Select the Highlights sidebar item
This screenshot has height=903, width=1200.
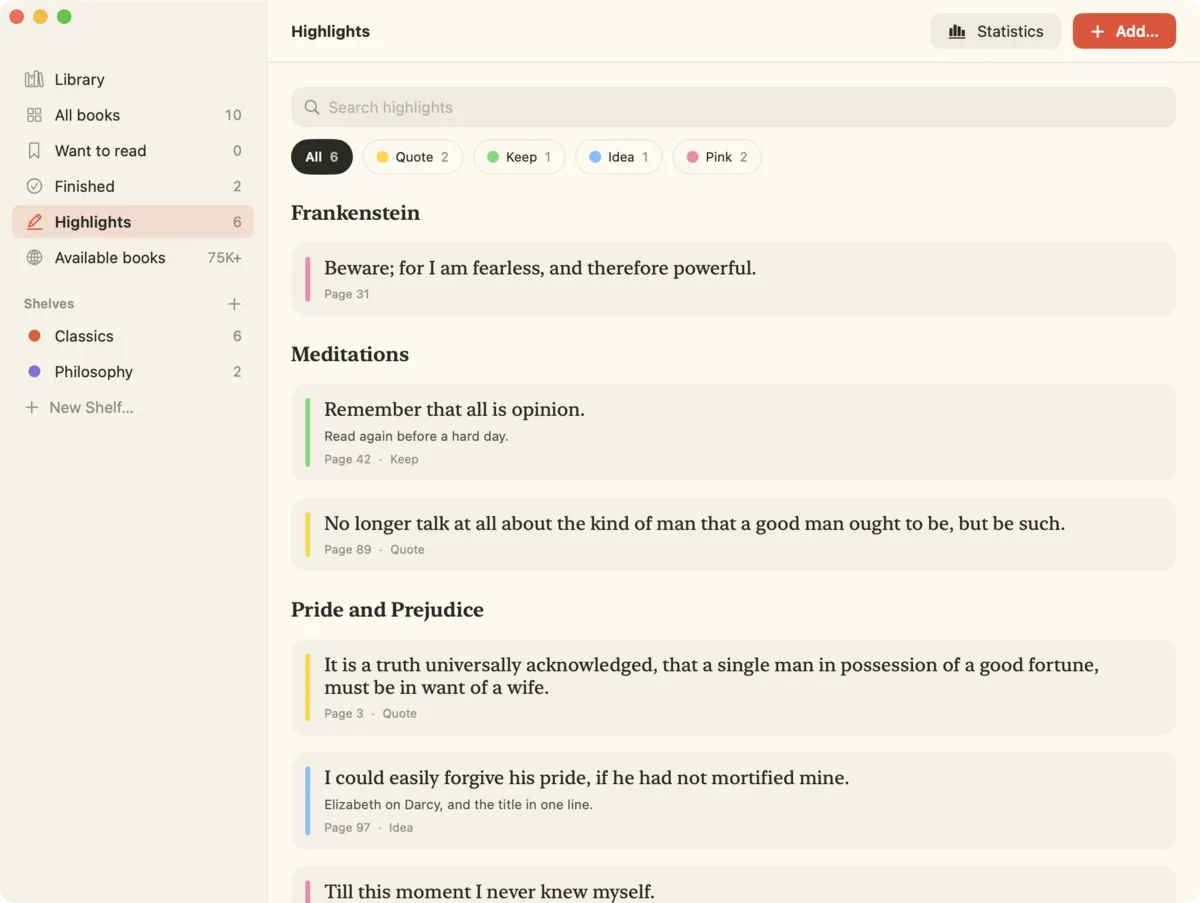133,222
